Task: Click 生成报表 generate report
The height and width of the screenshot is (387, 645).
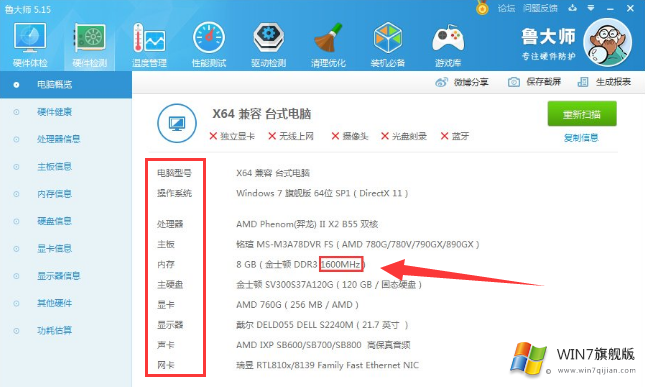Action: (x=604, y=82)
